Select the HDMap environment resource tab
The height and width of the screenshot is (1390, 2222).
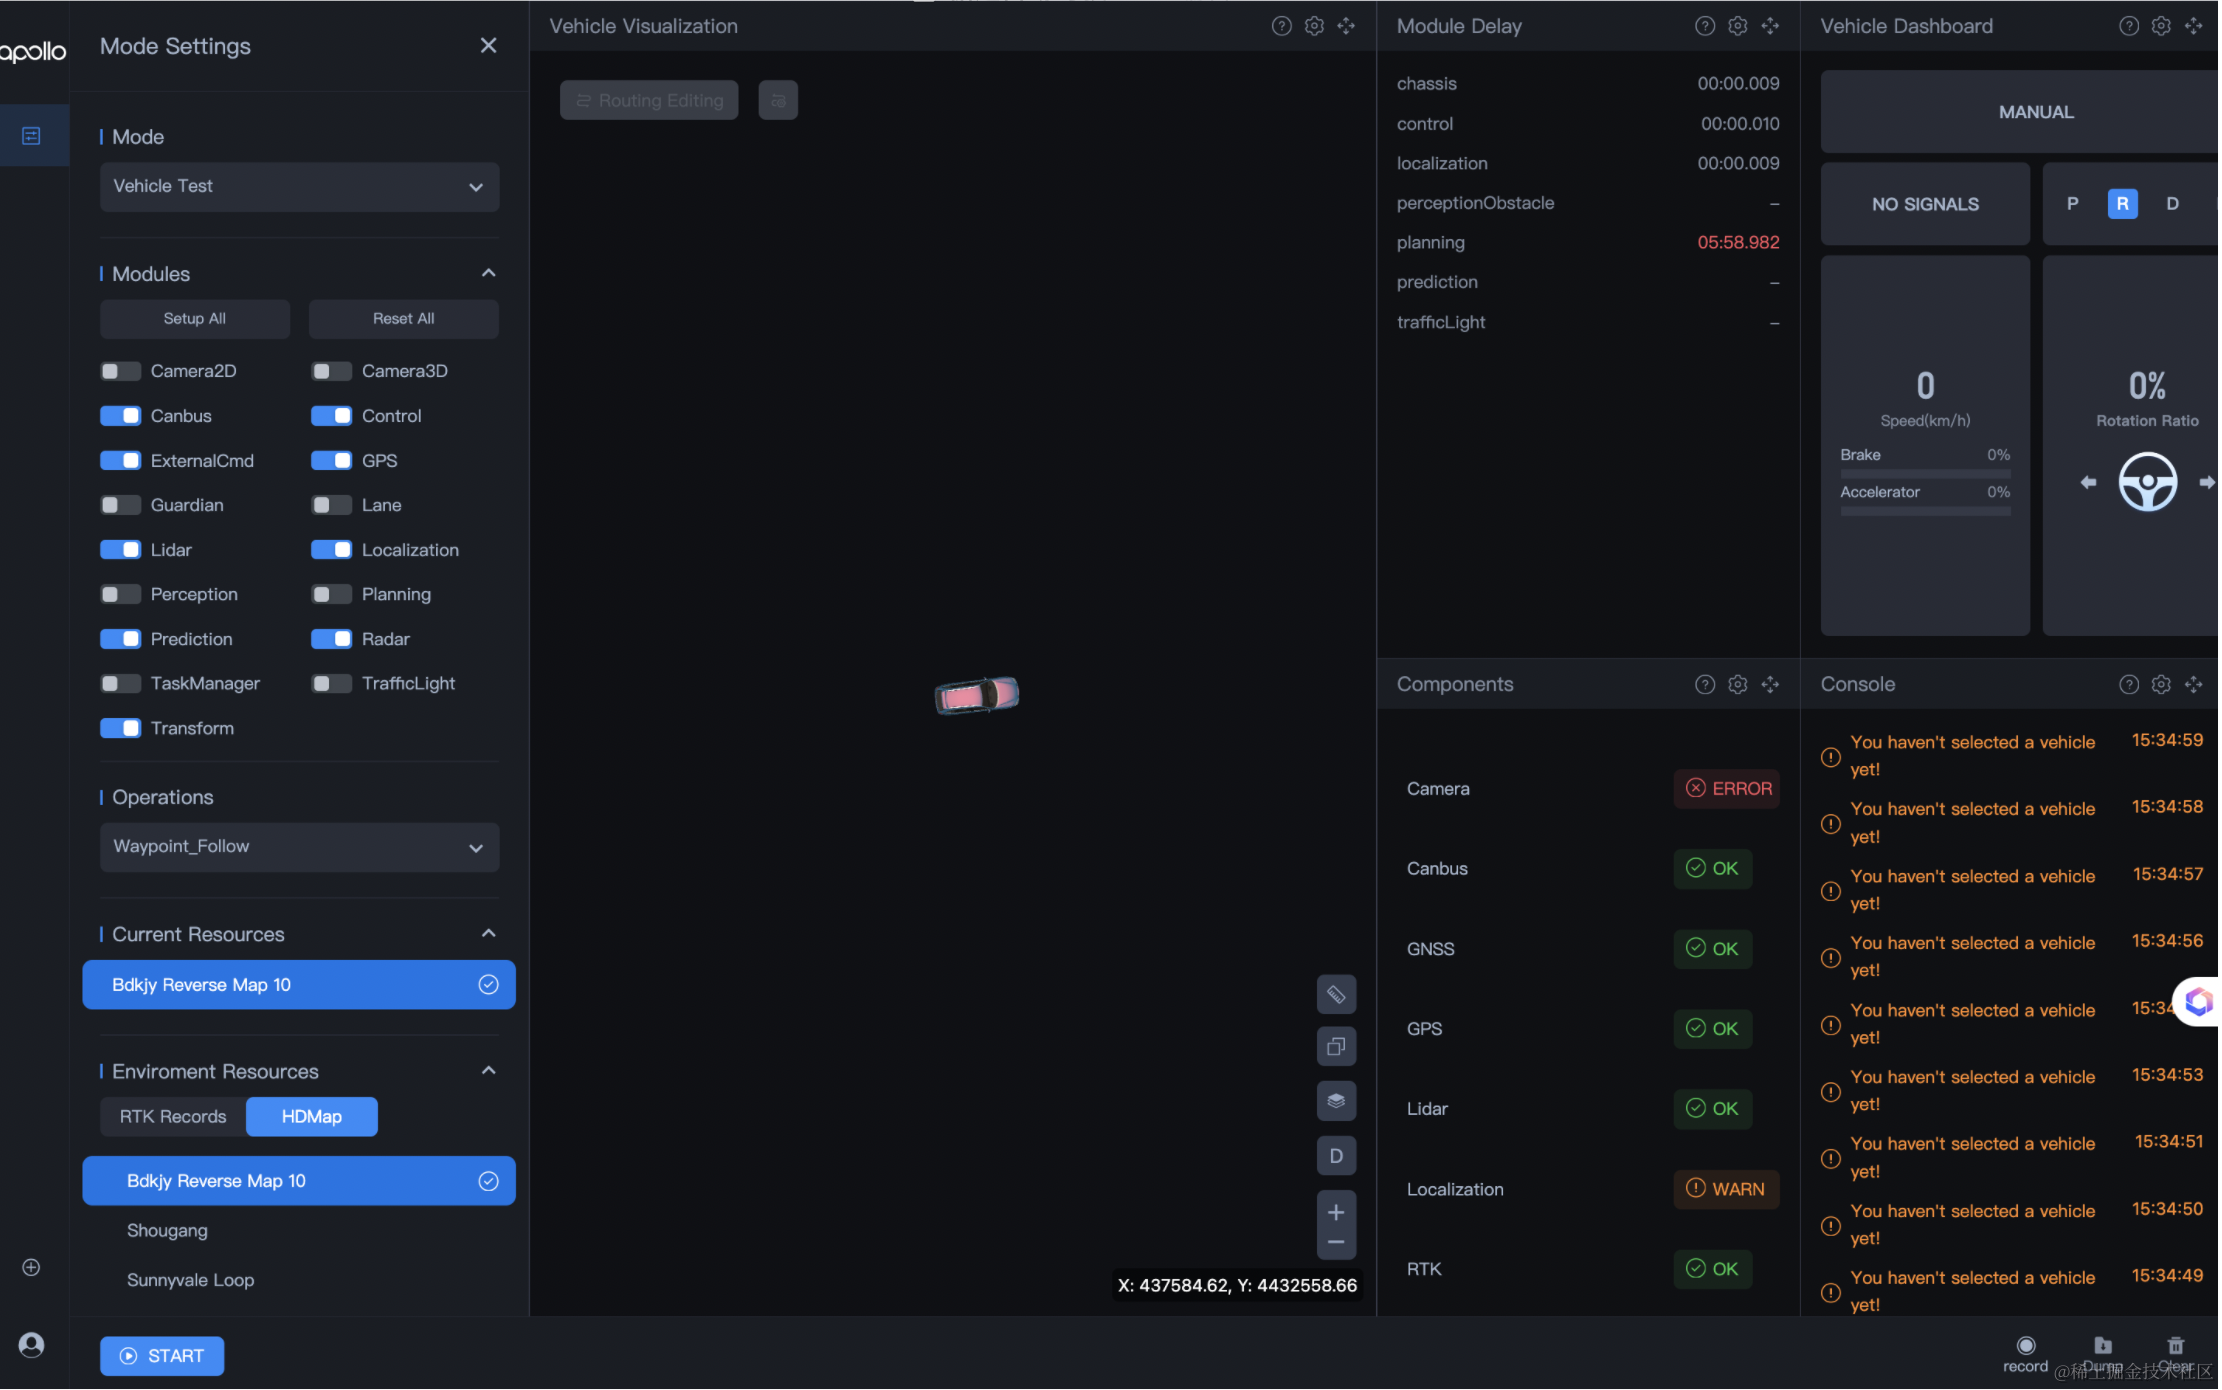coord(311,1116)
